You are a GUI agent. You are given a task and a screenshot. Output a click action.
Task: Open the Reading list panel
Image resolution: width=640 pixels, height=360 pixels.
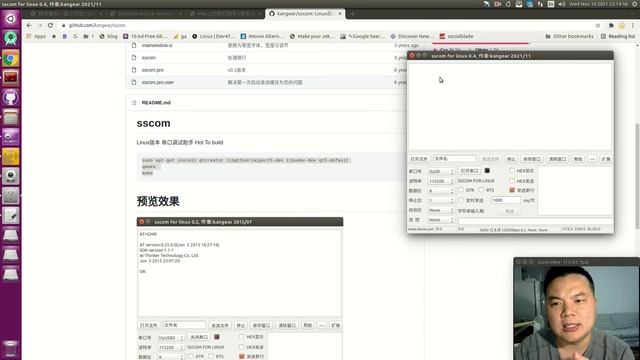[x=618, y=36]
